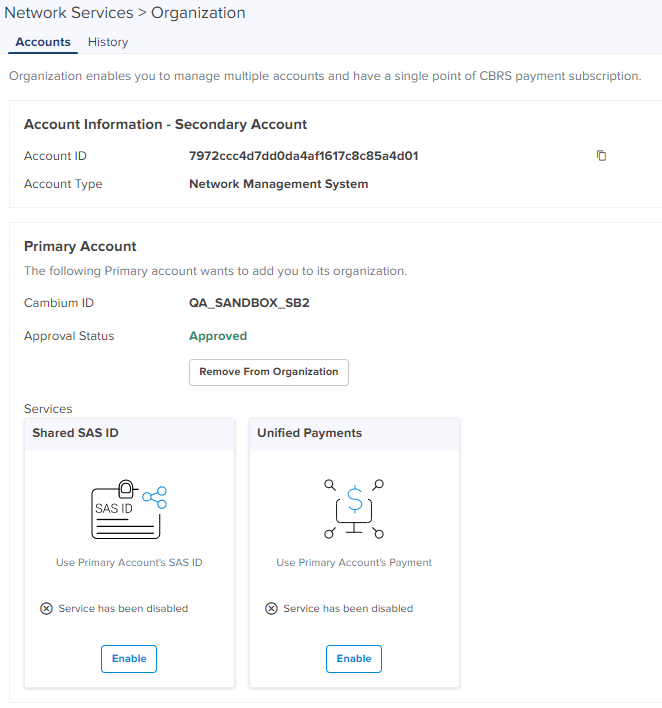Switch to the History tab
Viewport: 662px width, 708px height.
point(108,42)
